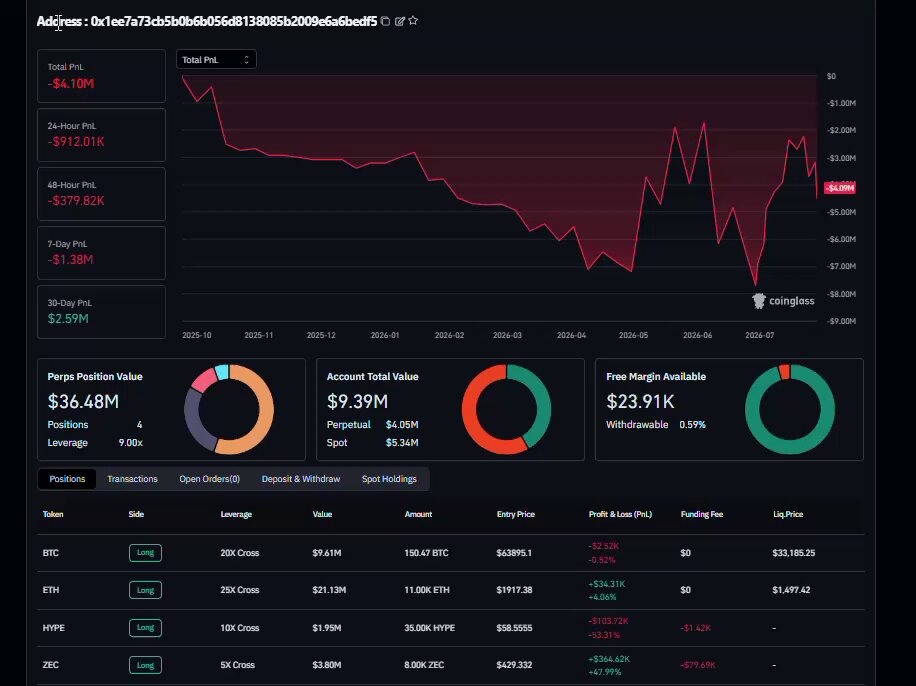916x686 pixels.
Task: Click the Long badge on BTC row
Action: point(145,553)
